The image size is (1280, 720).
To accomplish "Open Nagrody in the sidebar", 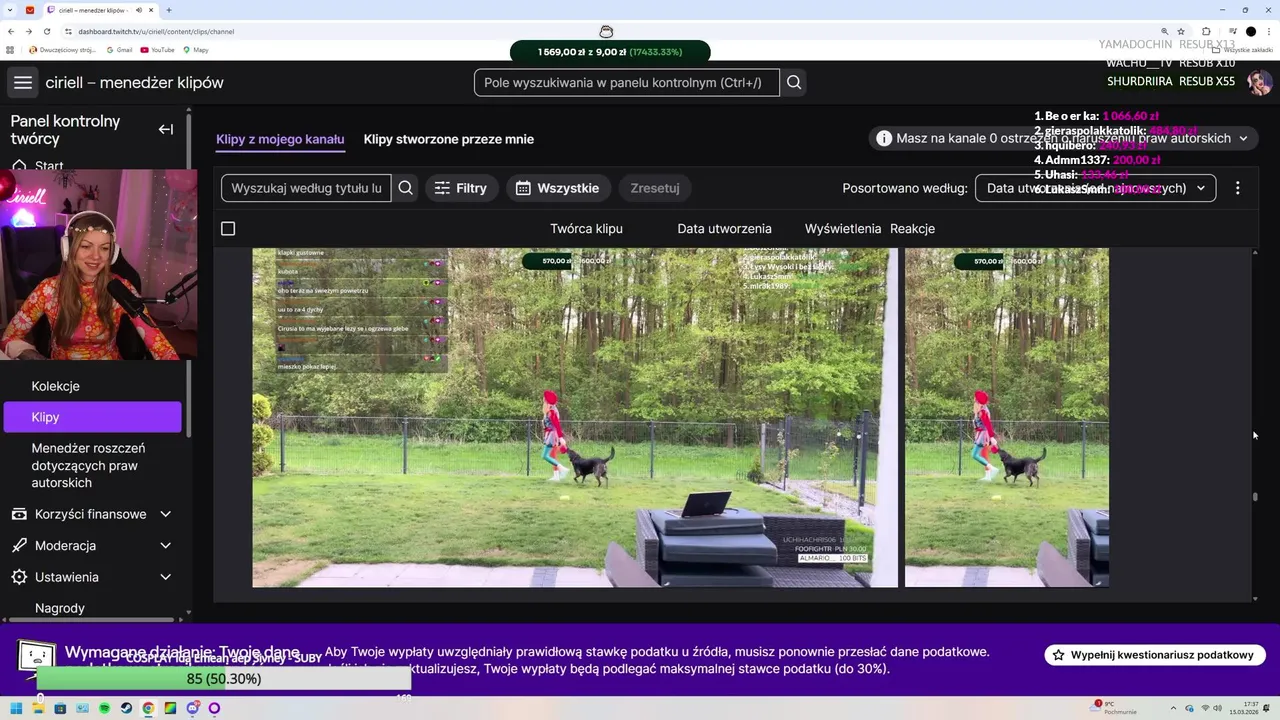I will click(60, 608).
